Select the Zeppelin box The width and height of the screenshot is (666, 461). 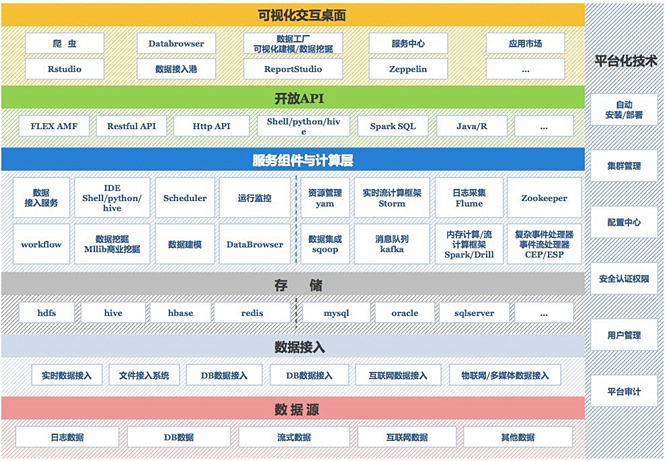(x=408, y=69)
